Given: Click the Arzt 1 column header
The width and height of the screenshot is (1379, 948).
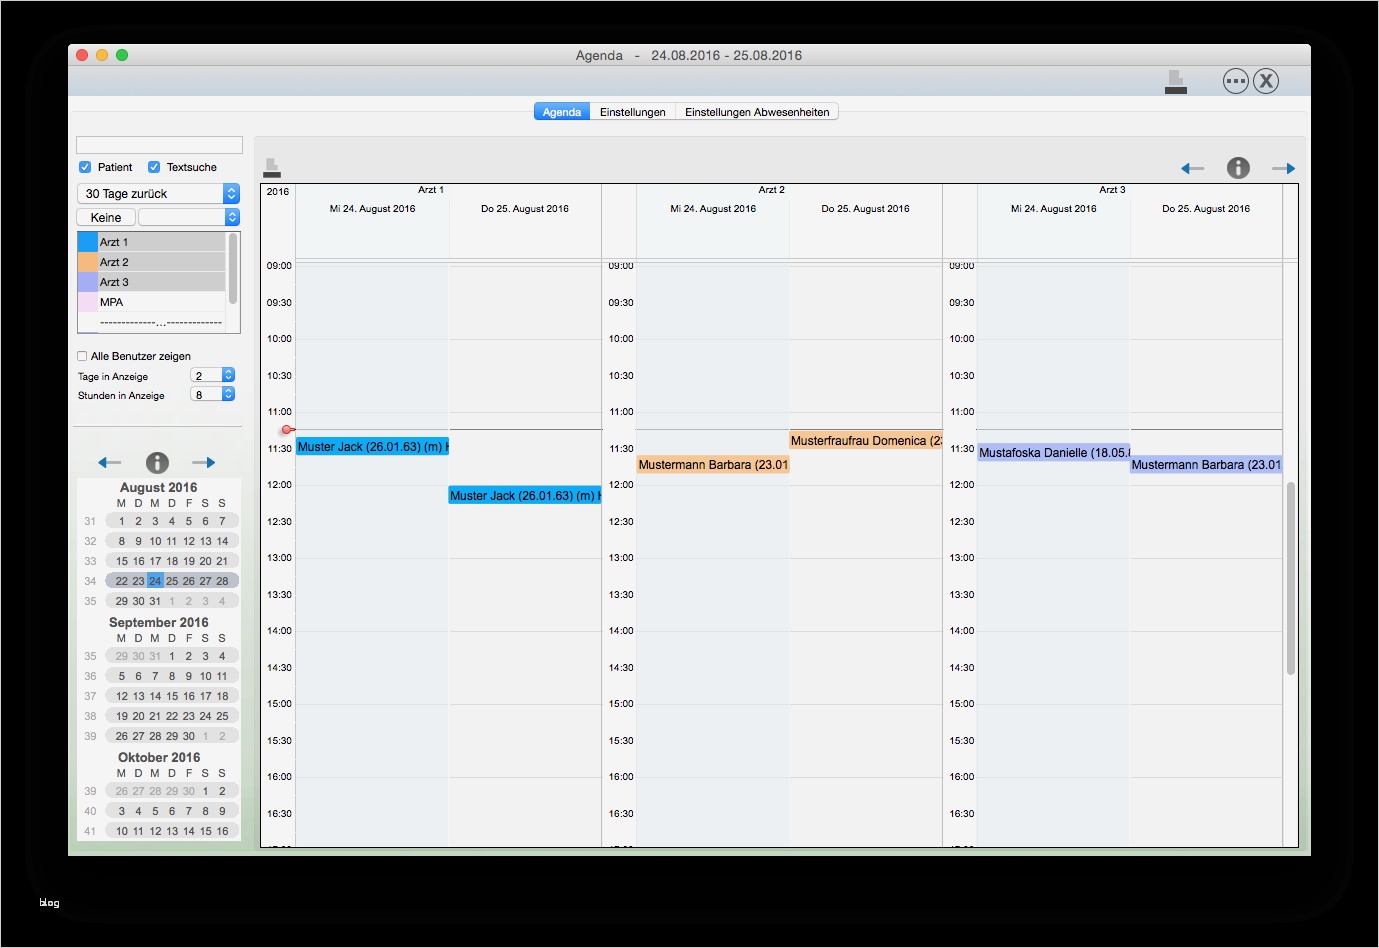Looking at the screenshot, I should [x=431, y=189].
